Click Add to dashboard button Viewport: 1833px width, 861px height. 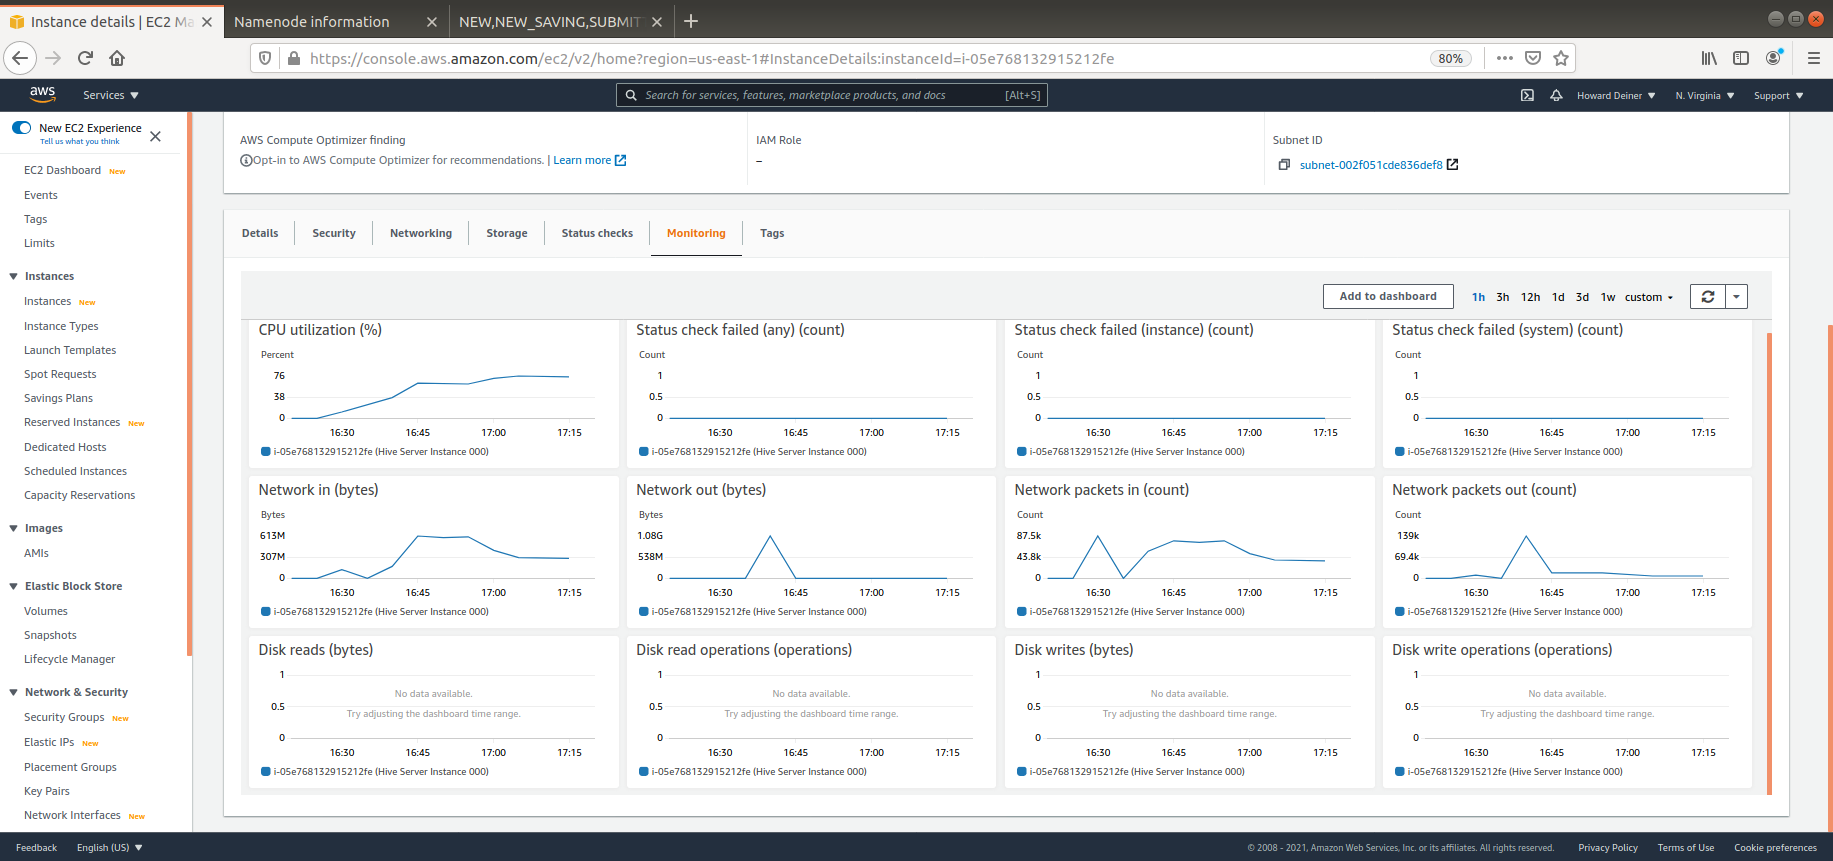[x=1388, y=296]
